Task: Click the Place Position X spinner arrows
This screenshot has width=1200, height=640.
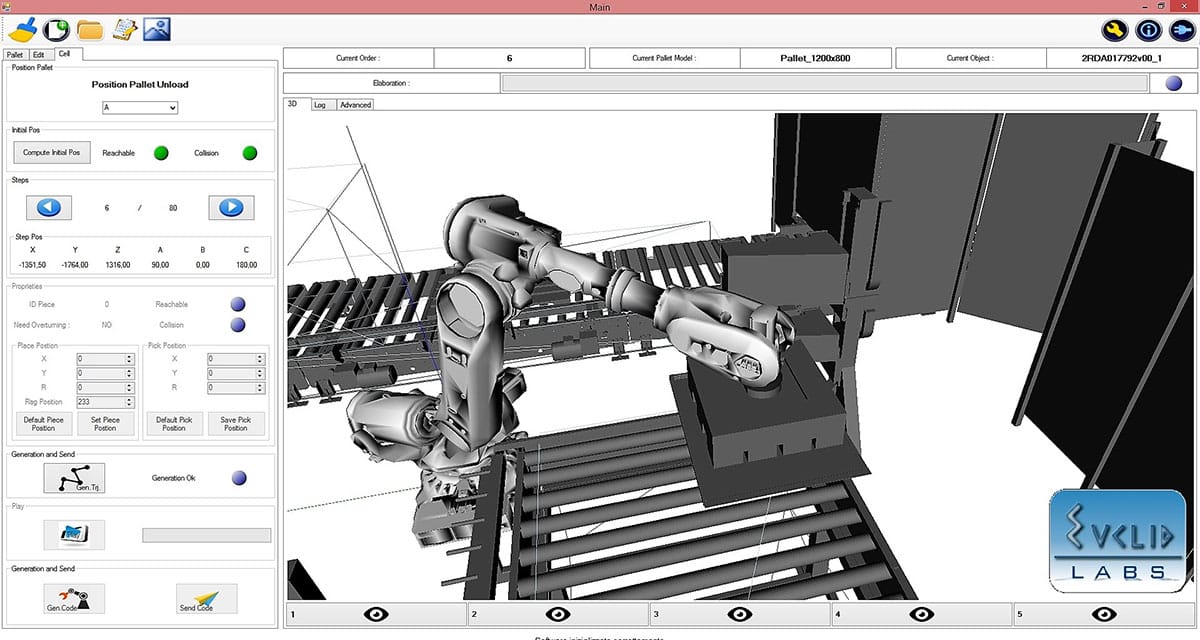Action: pos(130,358)
